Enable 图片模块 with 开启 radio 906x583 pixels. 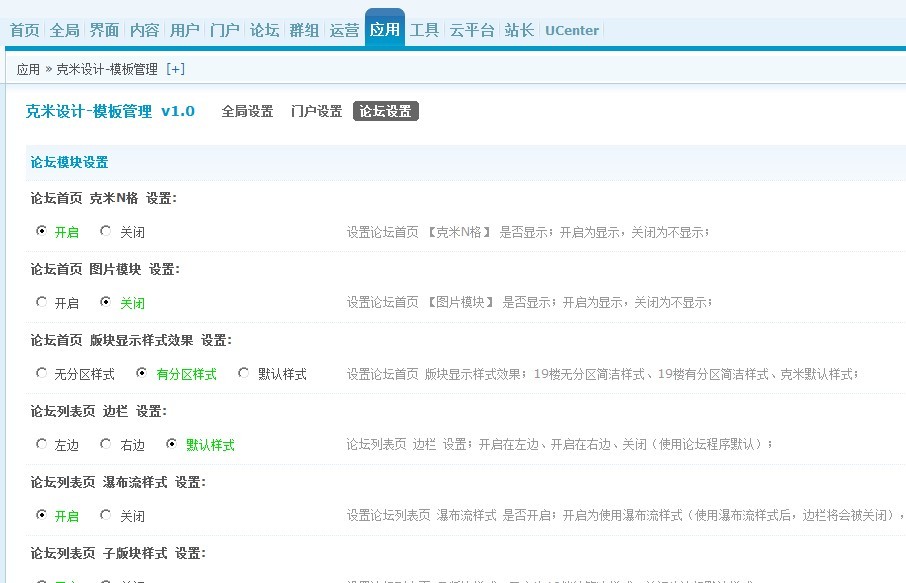[42, 302]
